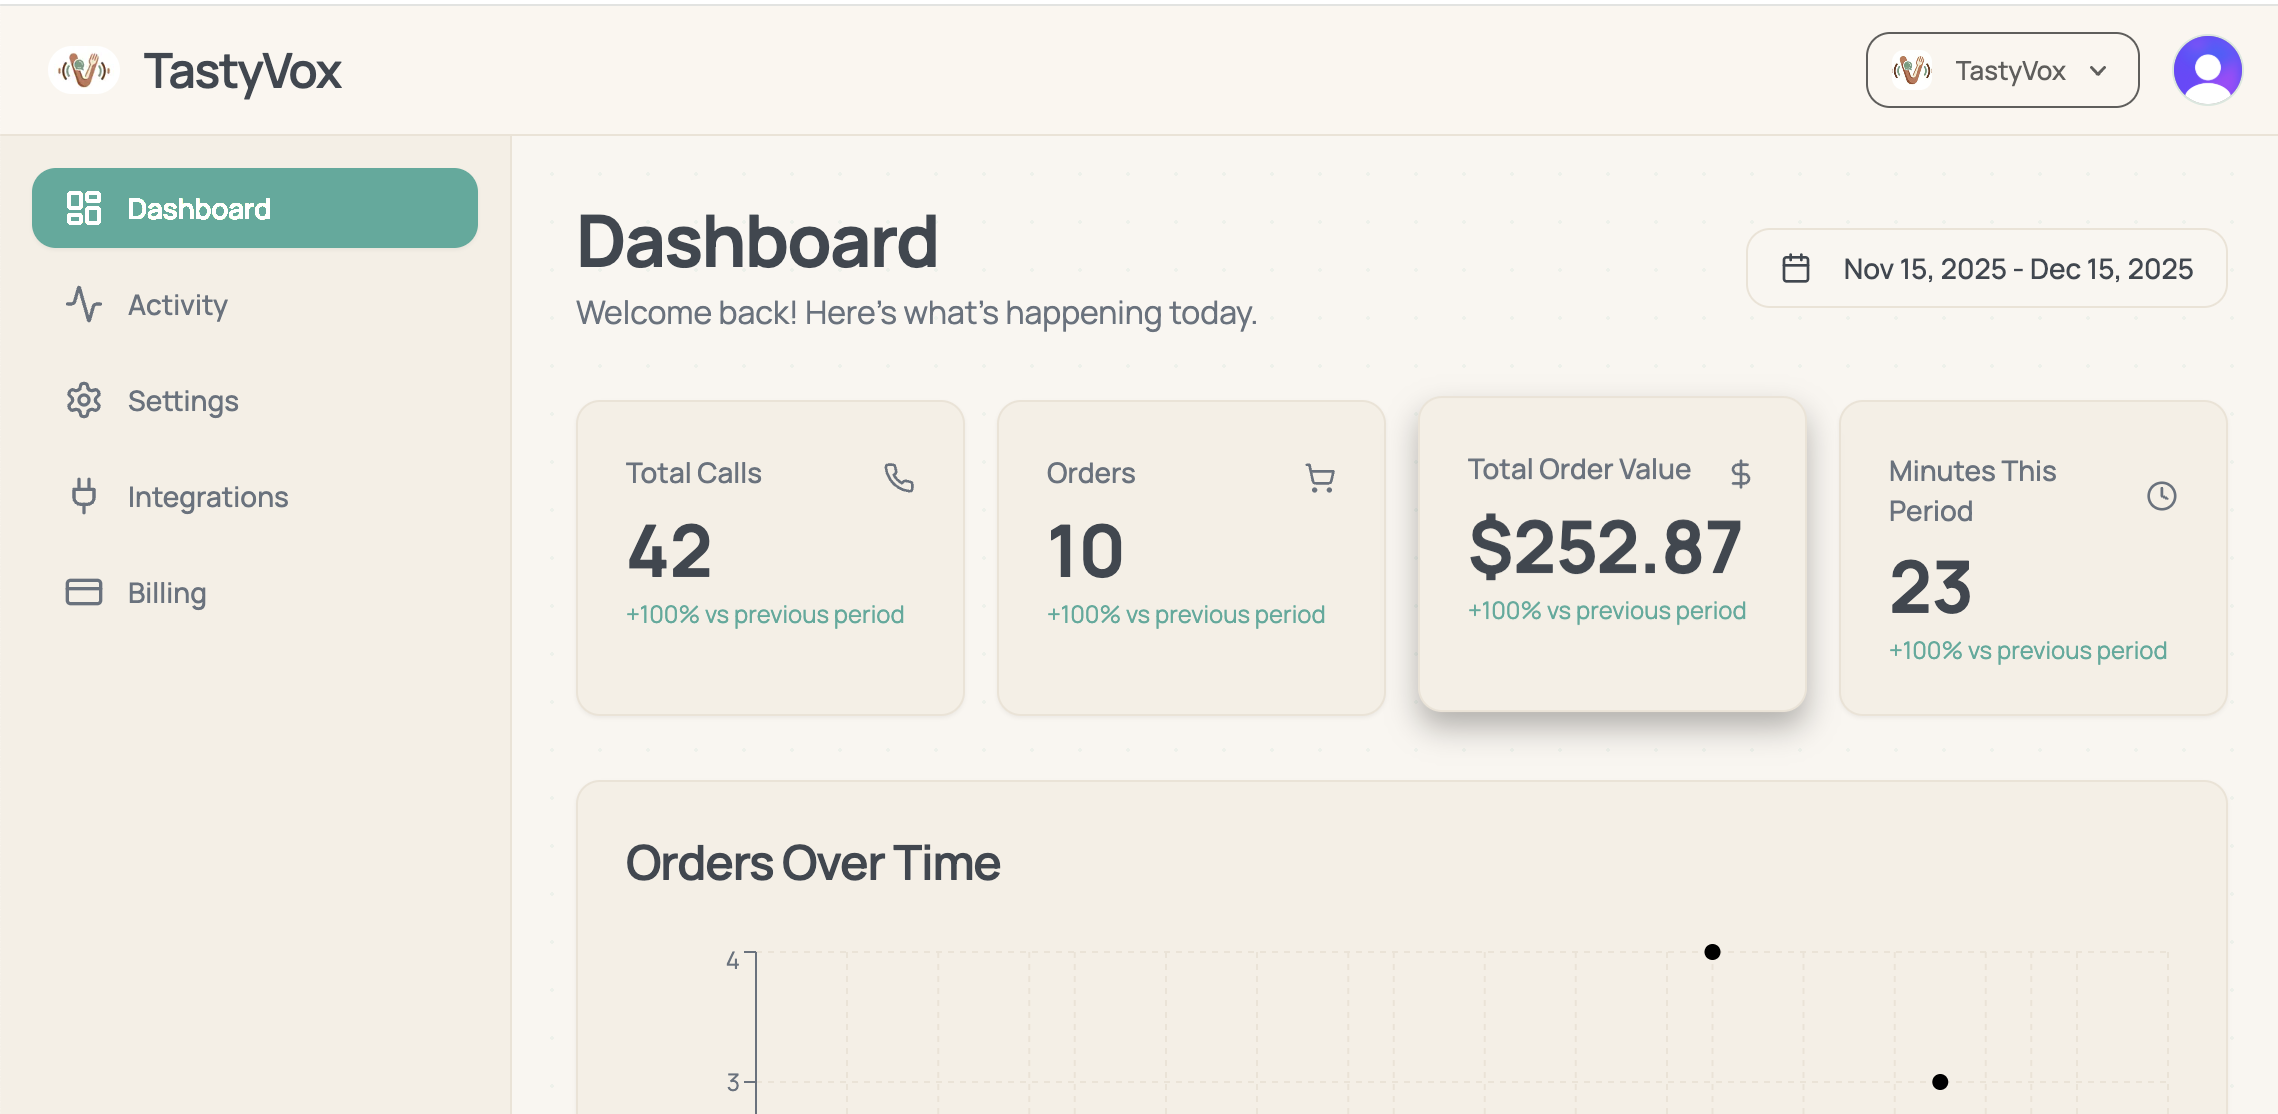Expand the date range selector

click(x=1985, y=268)
